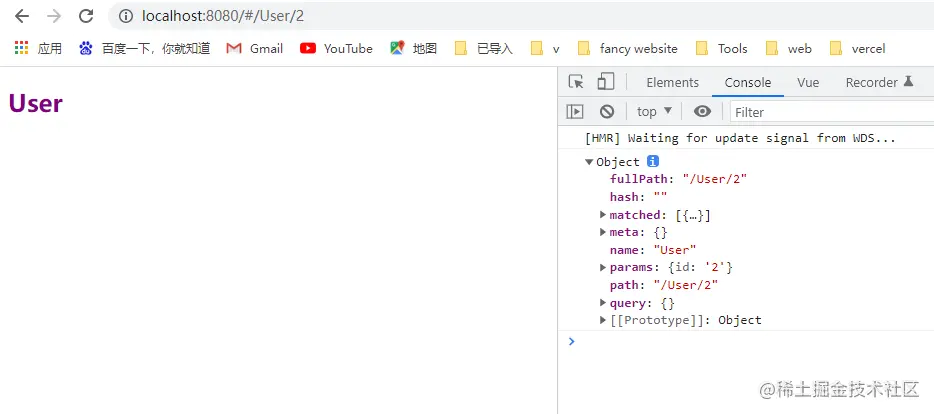
Task: Expand the query property
Action: point(603,303)
